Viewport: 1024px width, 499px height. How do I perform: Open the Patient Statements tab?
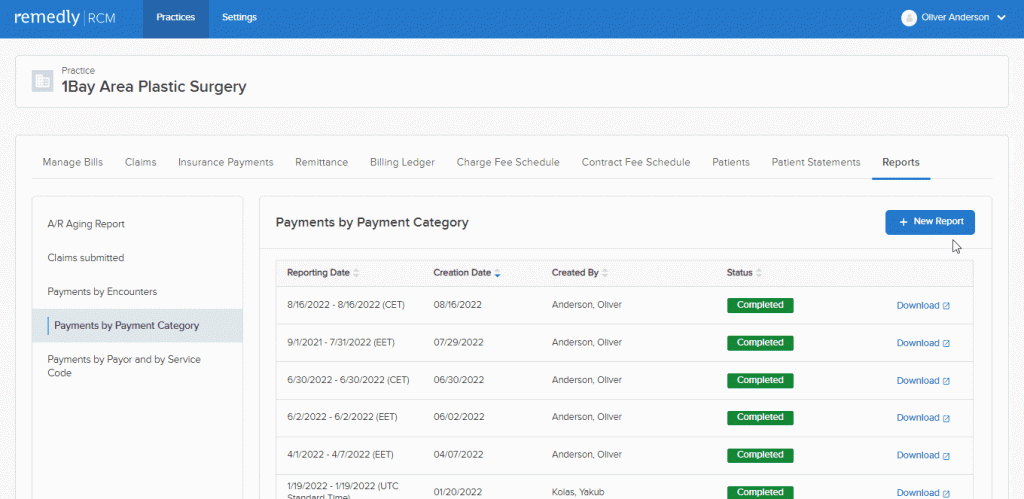(816, 162)
